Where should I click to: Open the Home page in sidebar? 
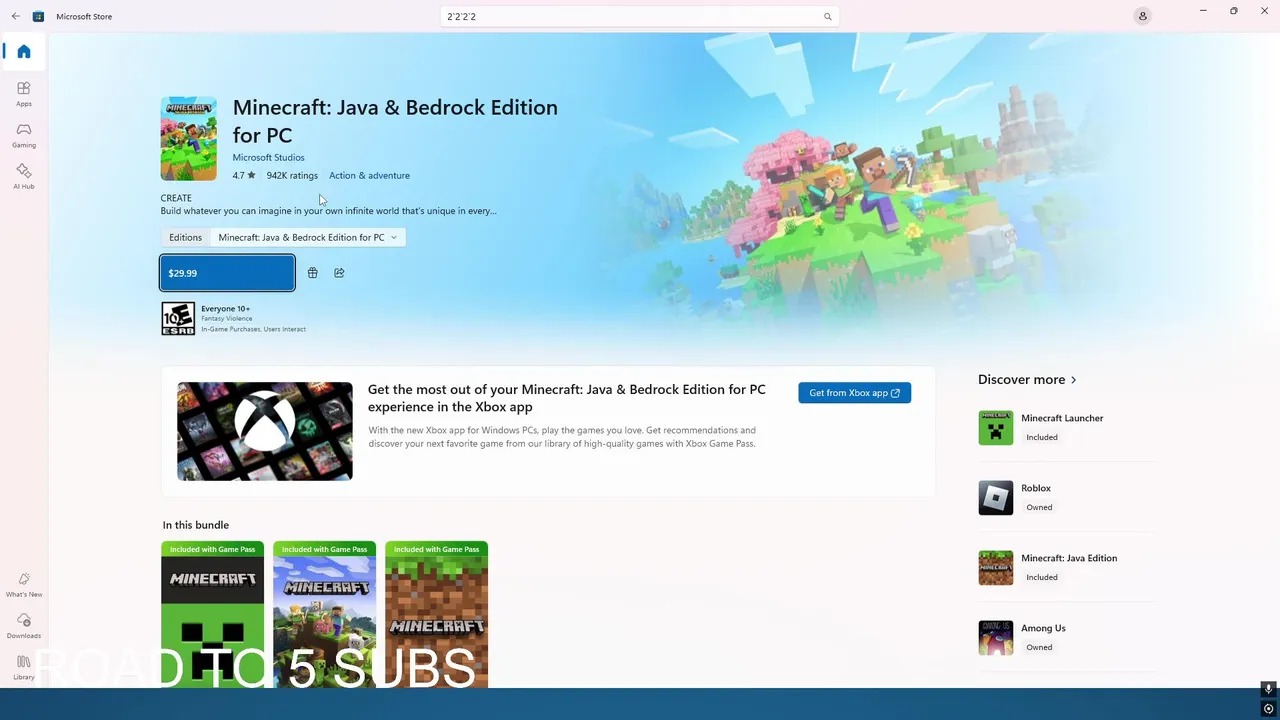[24, 52]
